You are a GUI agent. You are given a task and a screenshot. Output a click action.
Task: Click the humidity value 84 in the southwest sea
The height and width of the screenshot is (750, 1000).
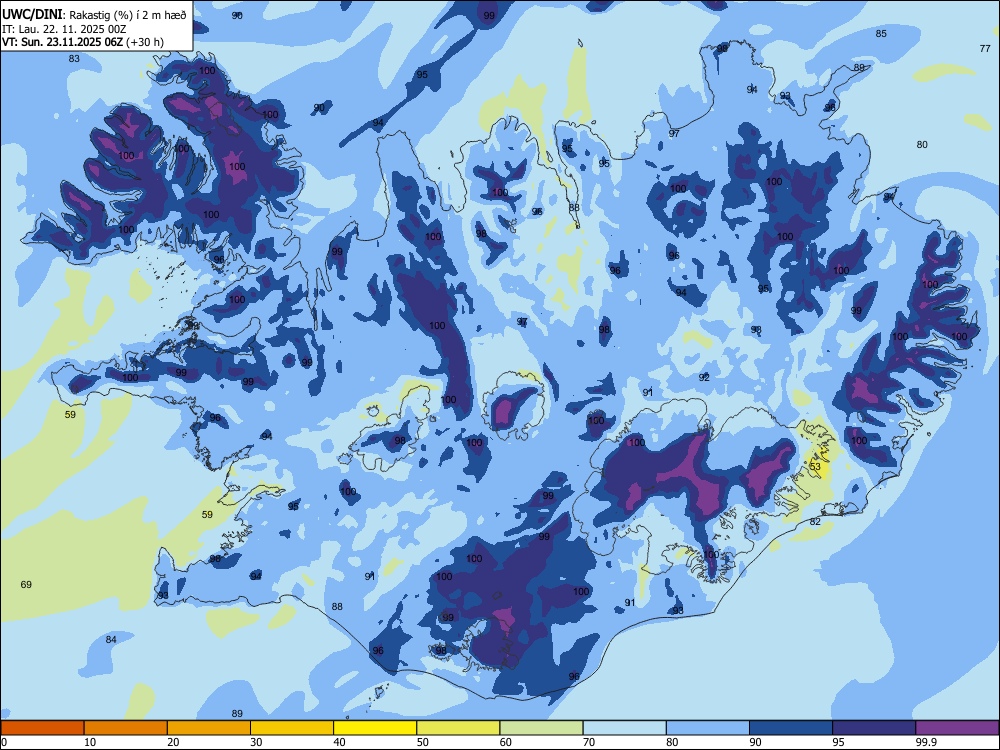[x=111, y=640]
